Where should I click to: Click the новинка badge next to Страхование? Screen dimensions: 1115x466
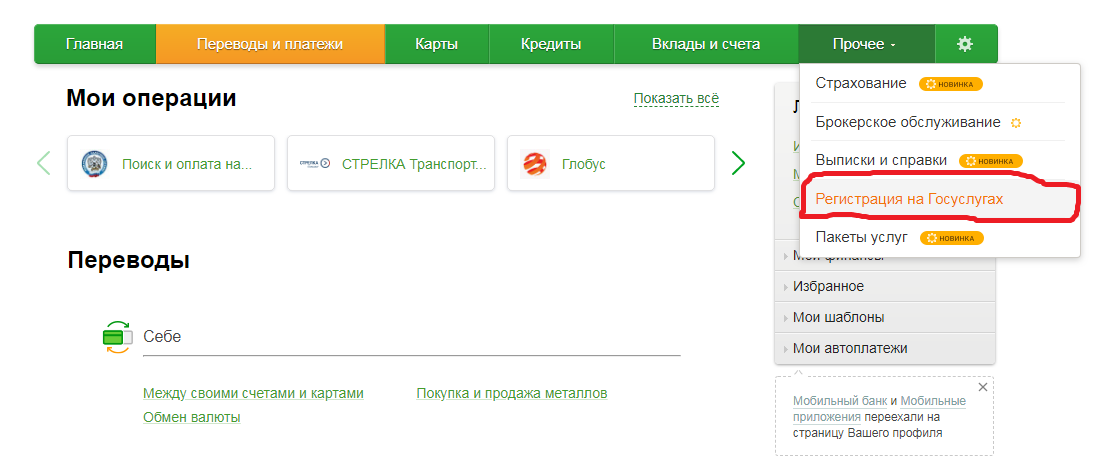point(951,84)
